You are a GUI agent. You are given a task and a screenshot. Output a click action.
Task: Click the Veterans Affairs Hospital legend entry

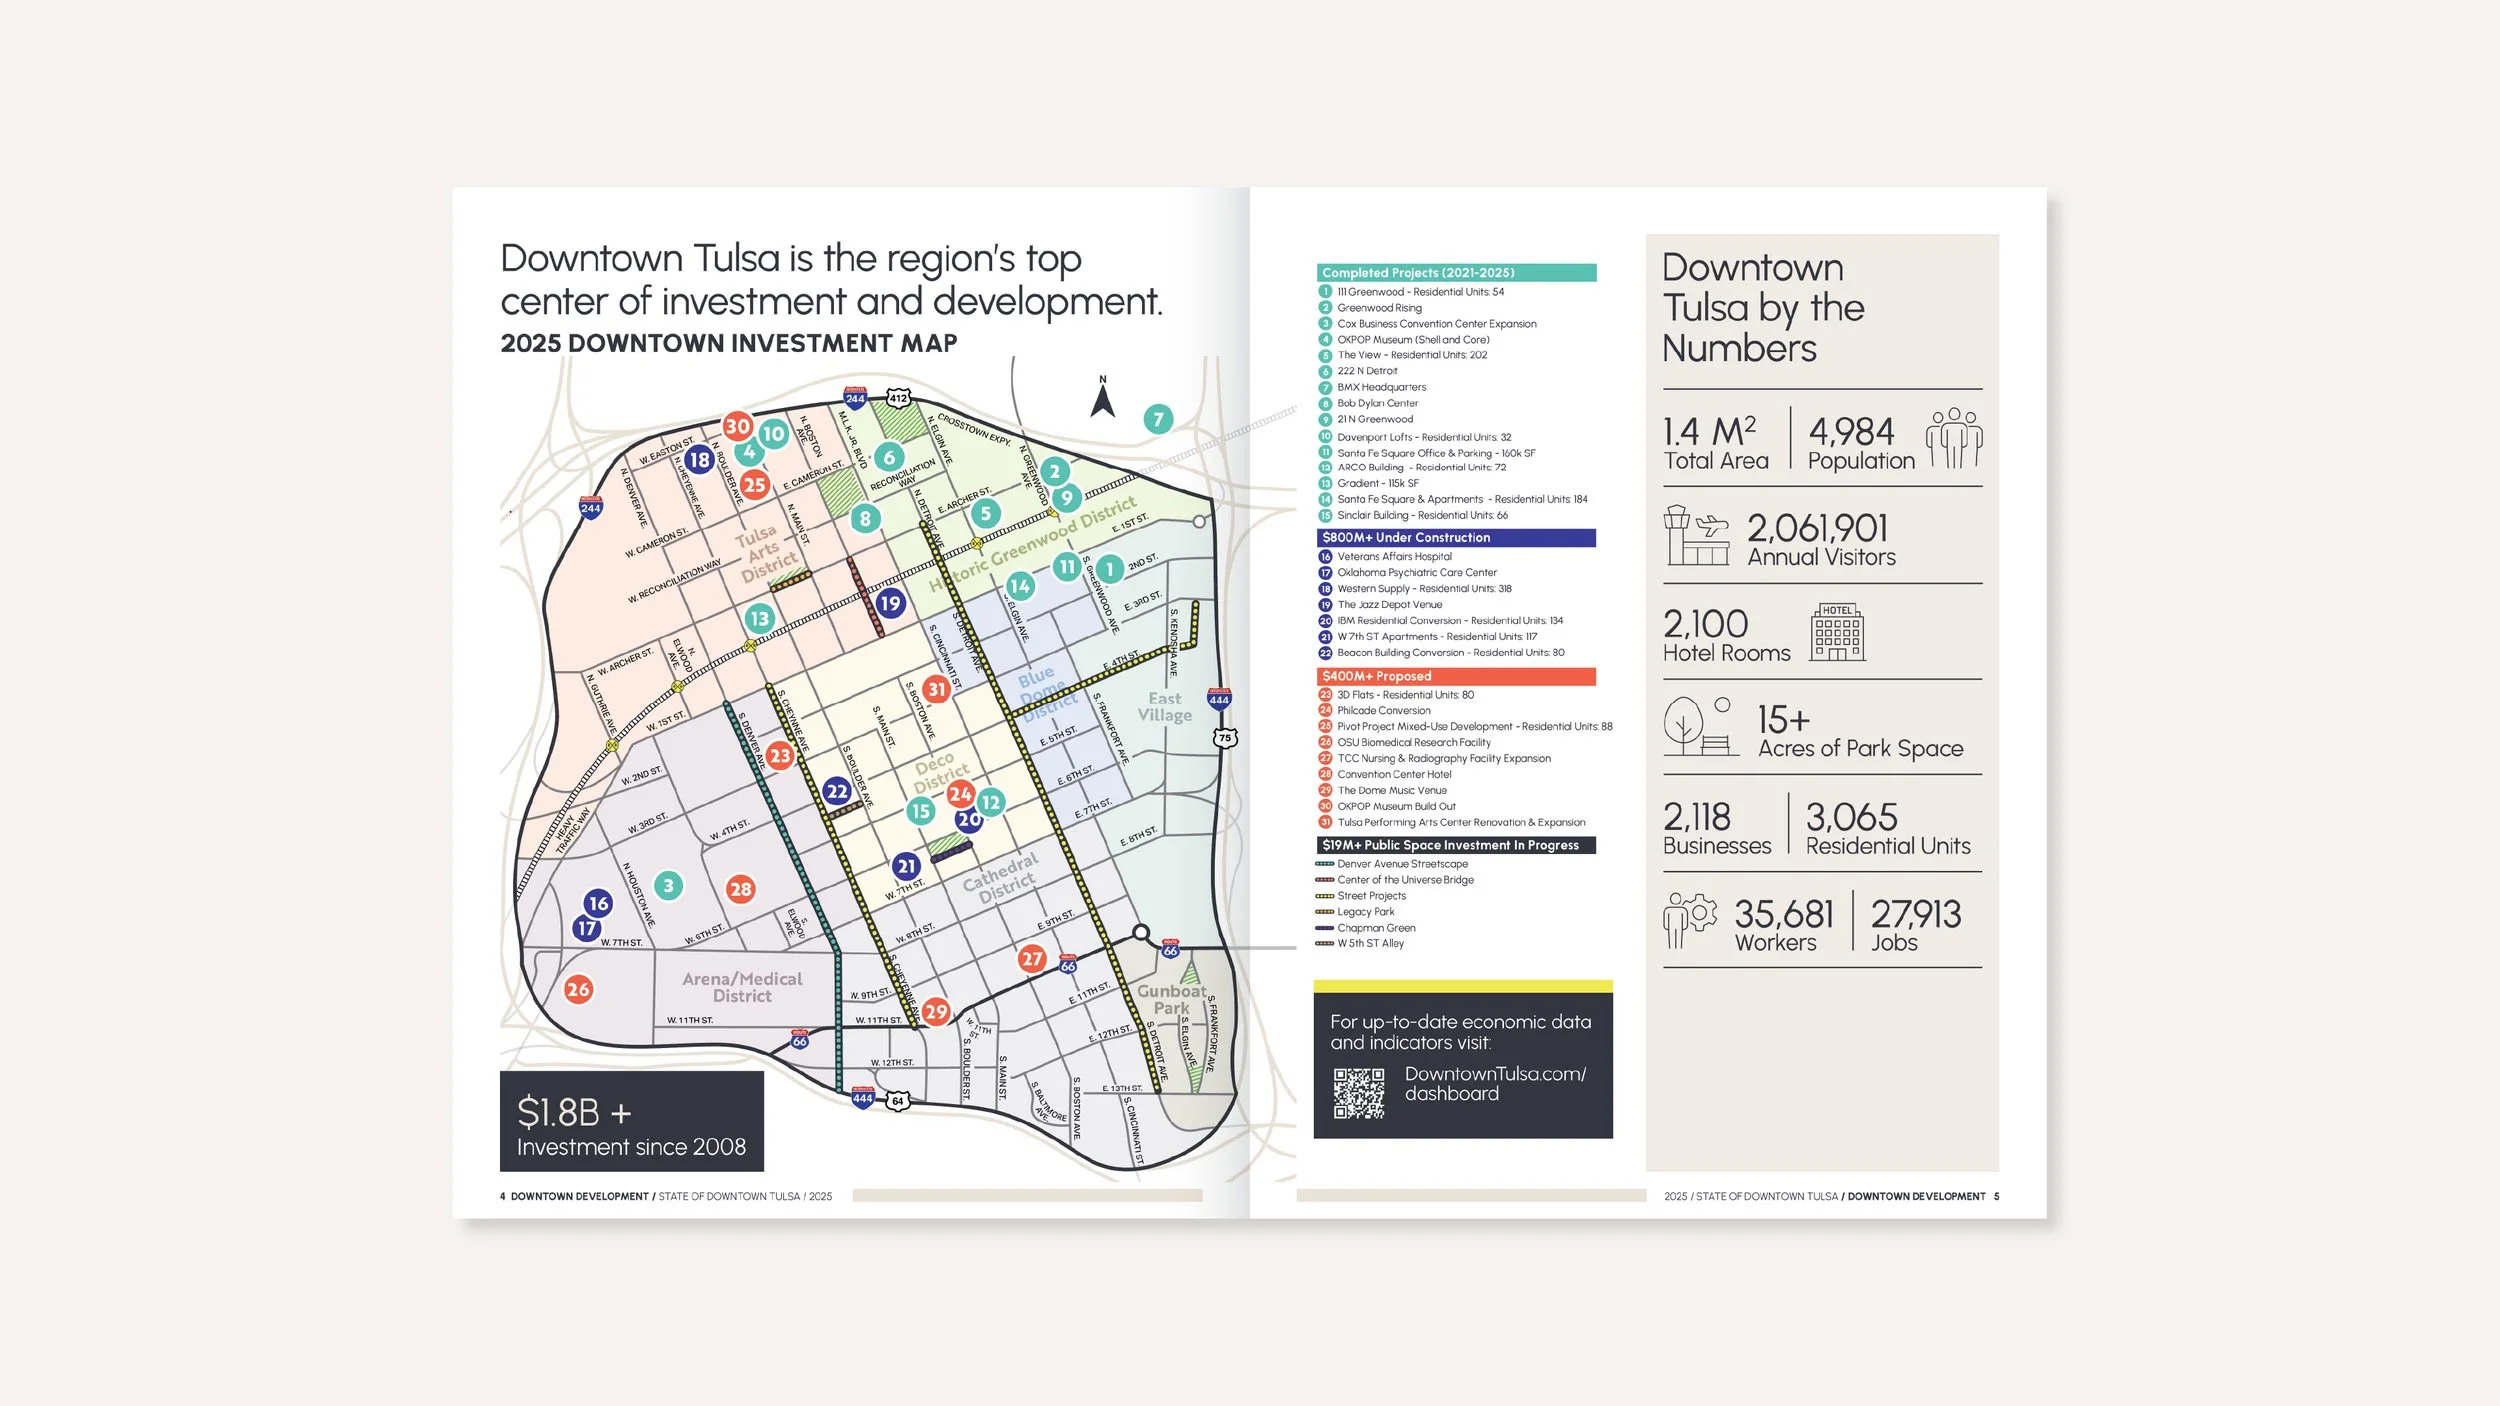1394,557
